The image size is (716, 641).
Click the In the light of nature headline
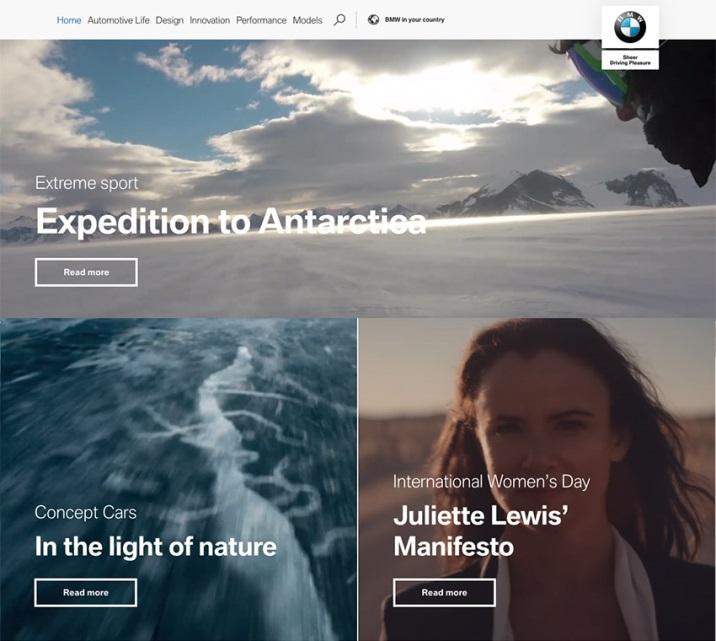(156, 546)
